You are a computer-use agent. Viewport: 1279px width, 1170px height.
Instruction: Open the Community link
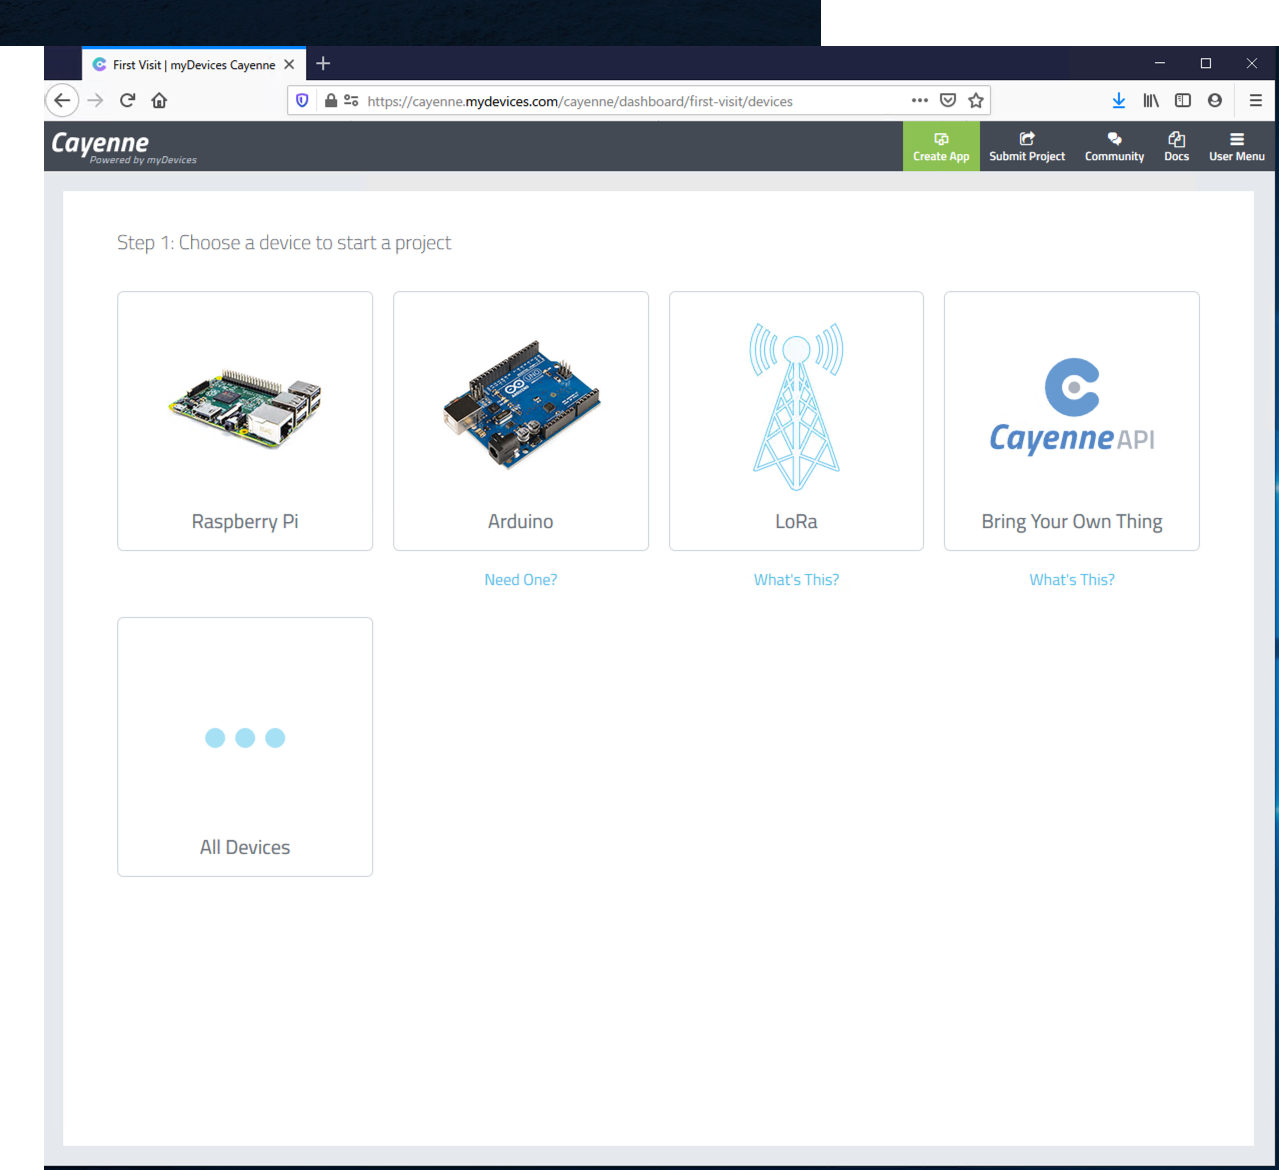click(1114, 146)
